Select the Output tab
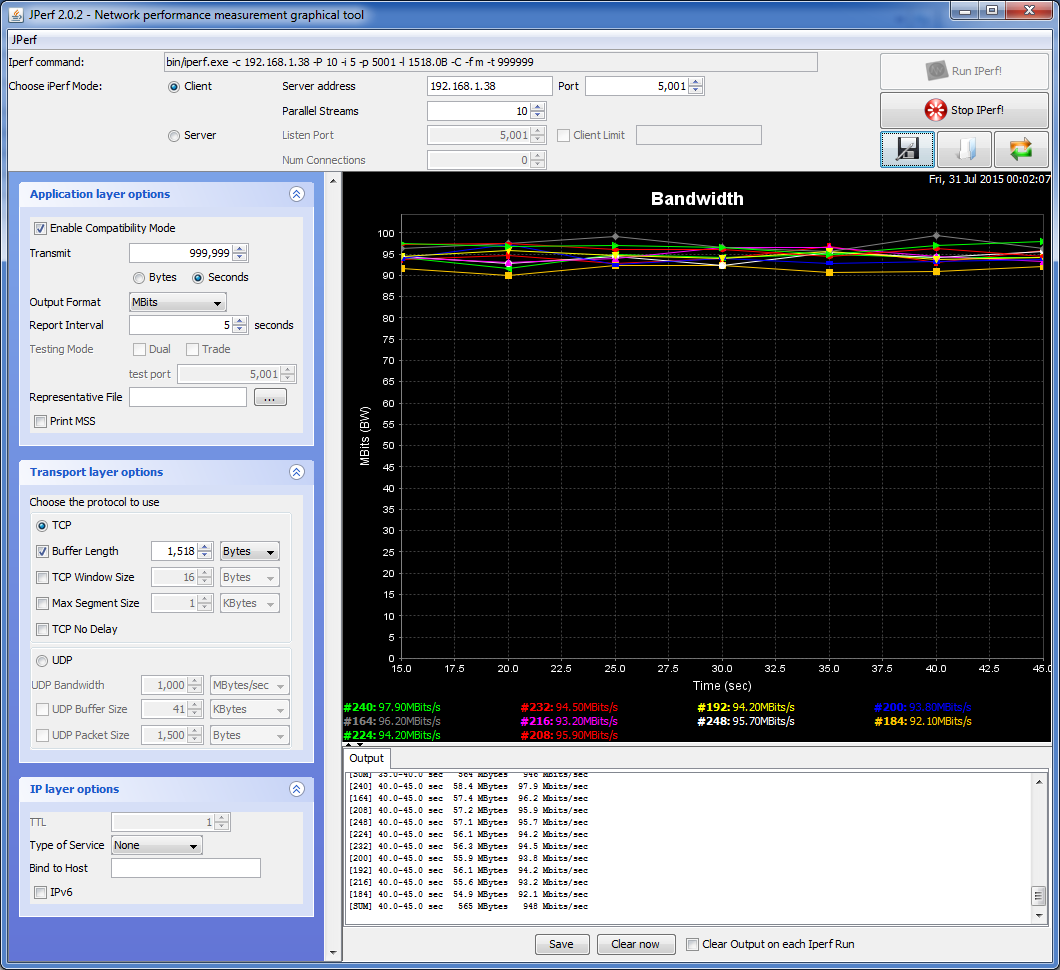The width and height of the screenshot is (1060, 970). click(x=366, y=758)
